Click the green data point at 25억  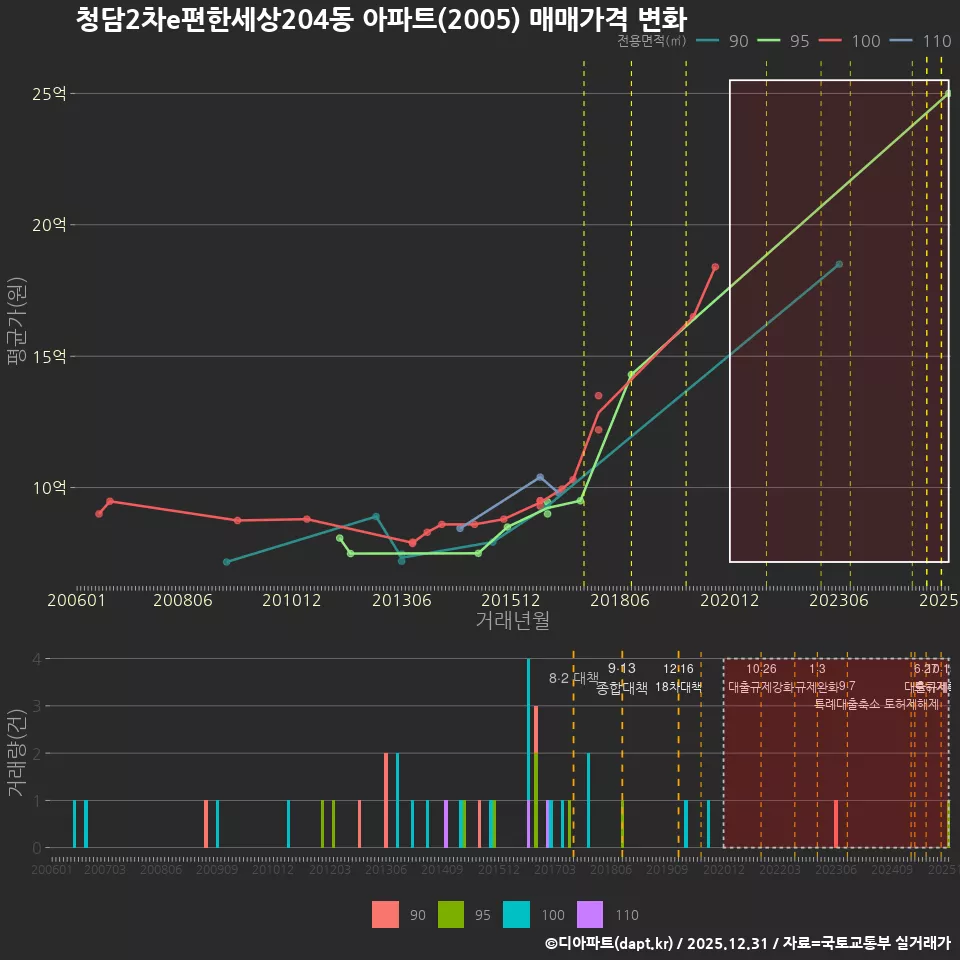948,94
